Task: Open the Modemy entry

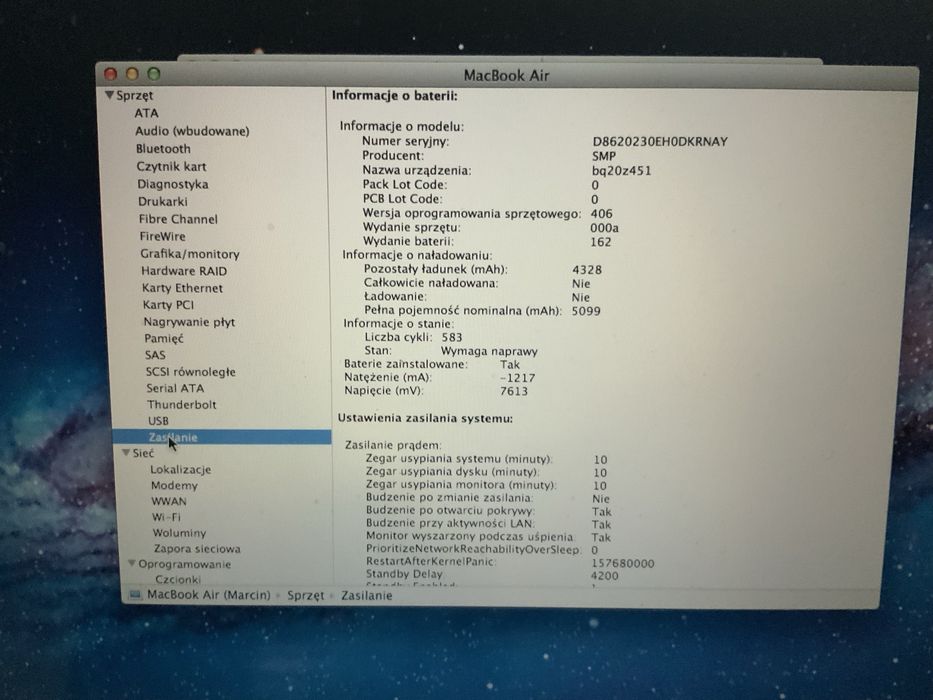Action: (x=174, y=485)
